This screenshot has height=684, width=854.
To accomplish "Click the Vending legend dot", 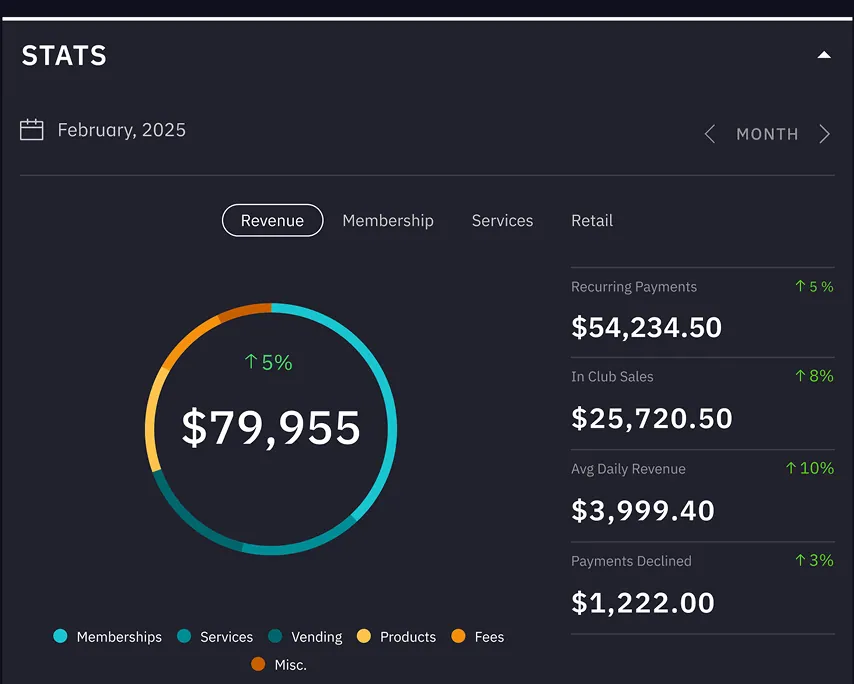I will click(x=275, y=636).
